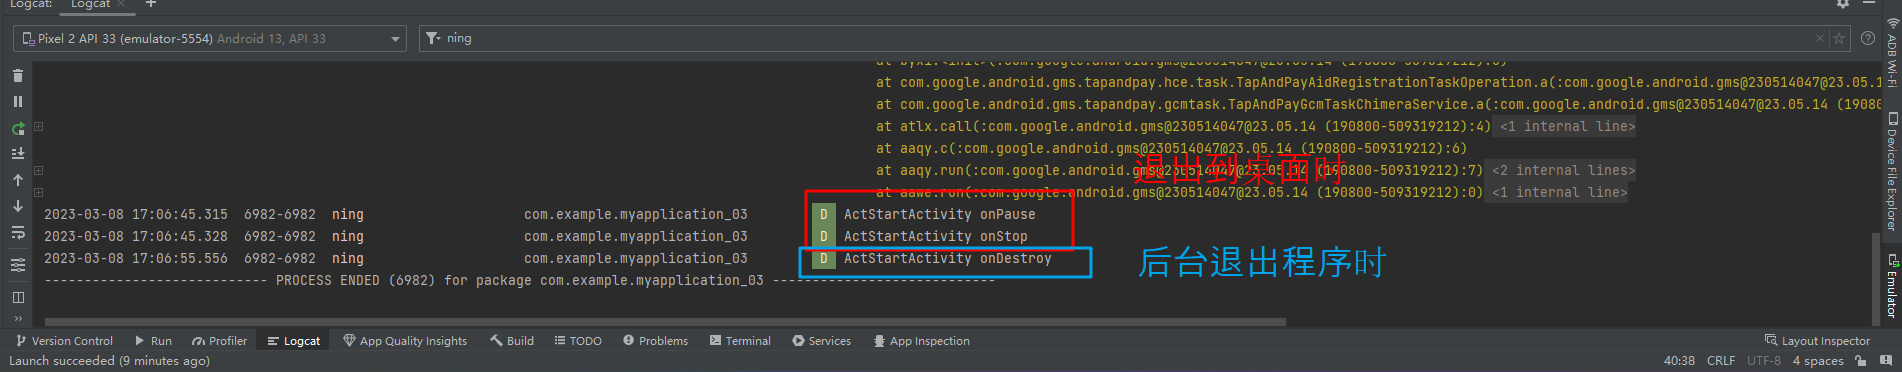The height and width of the screenshot is (372, 1902).
Task: Open the Build tool window
Action: (x=512, y=341)
